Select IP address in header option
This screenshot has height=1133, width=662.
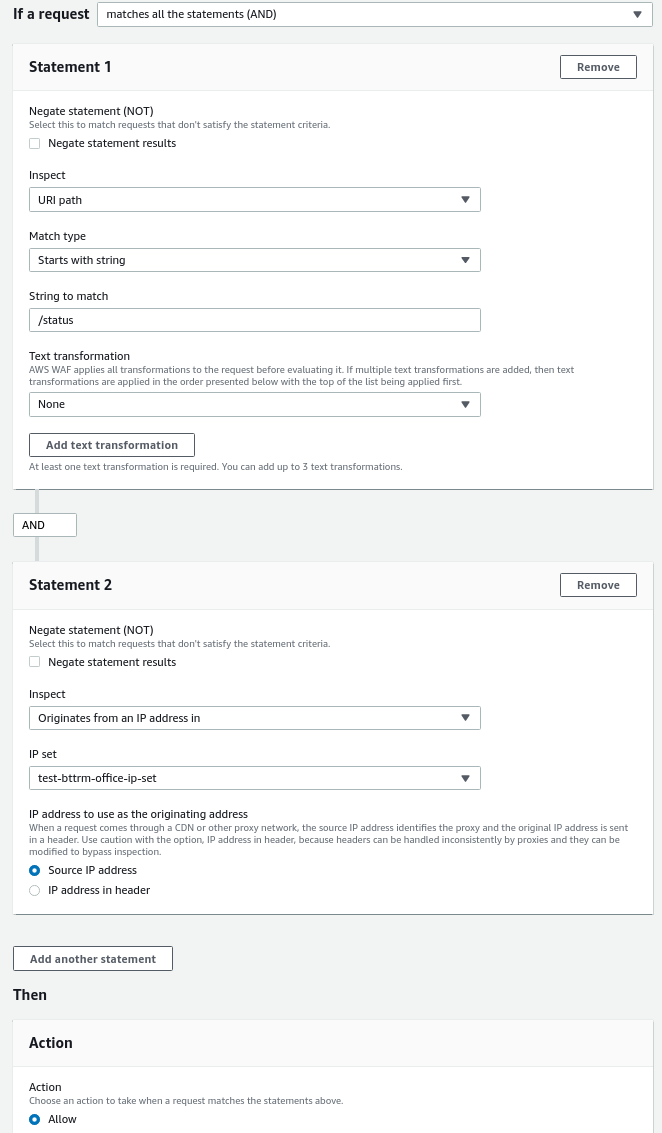pos(35,890)
